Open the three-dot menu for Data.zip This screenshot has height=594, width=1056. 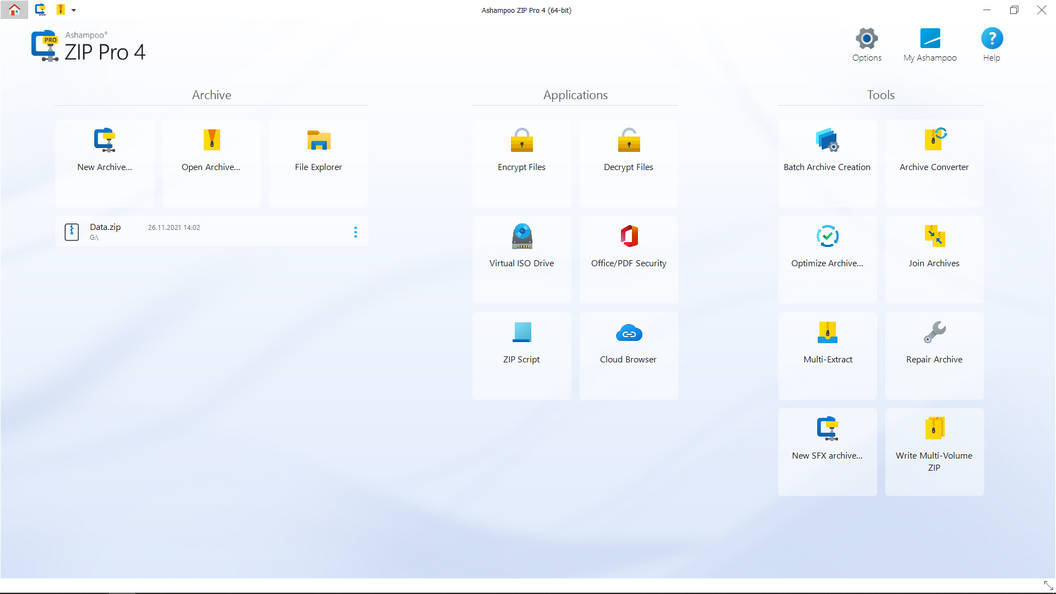click(355, 232)
